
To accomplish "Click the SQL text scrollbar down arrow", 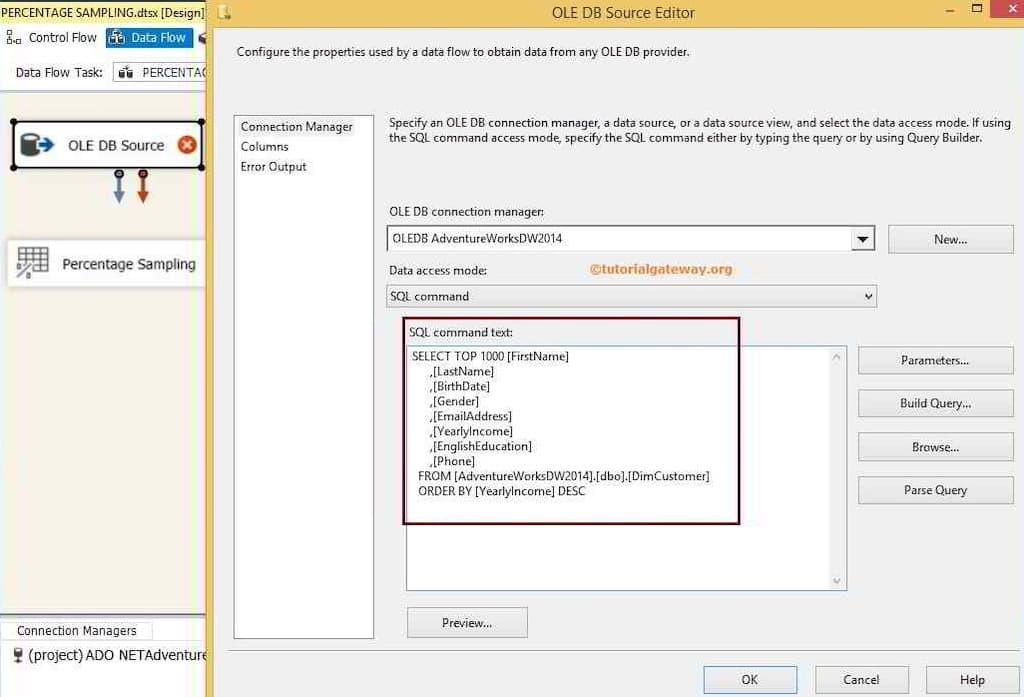I will tap(837, 581).
